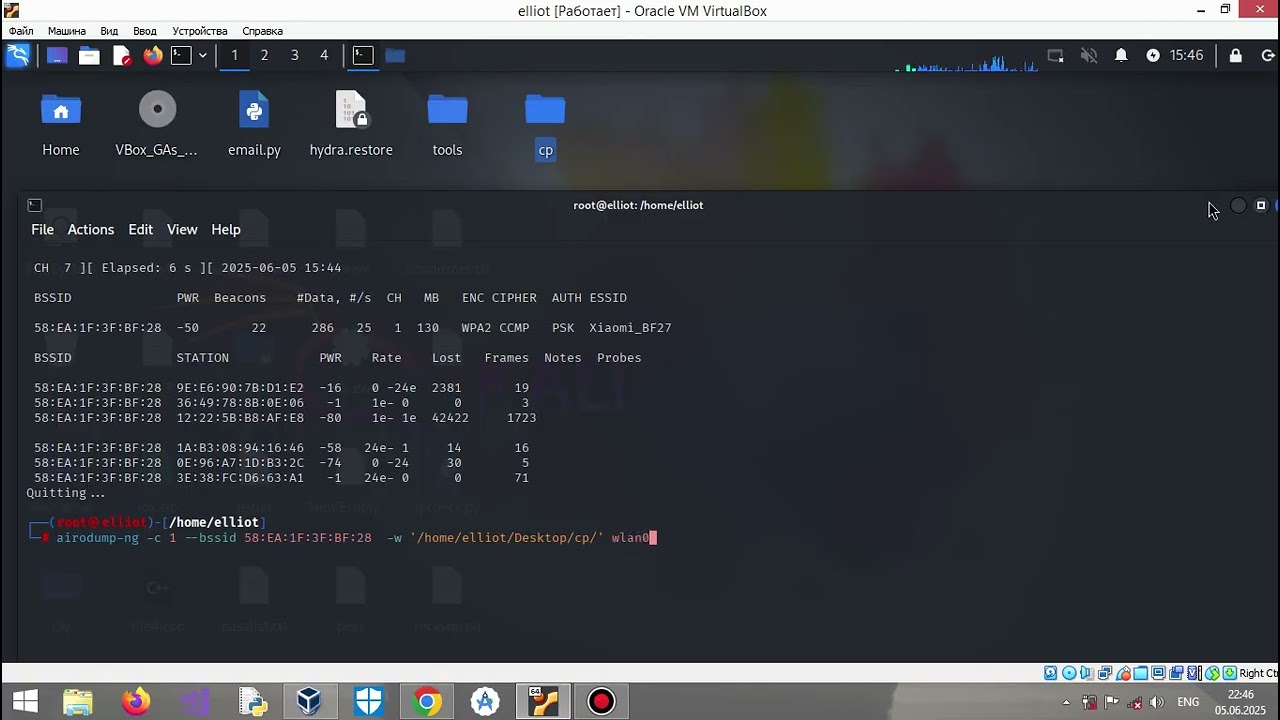
Task: Click station 9E:E6:90:7B:D1:E2
Action: point(240,388)
